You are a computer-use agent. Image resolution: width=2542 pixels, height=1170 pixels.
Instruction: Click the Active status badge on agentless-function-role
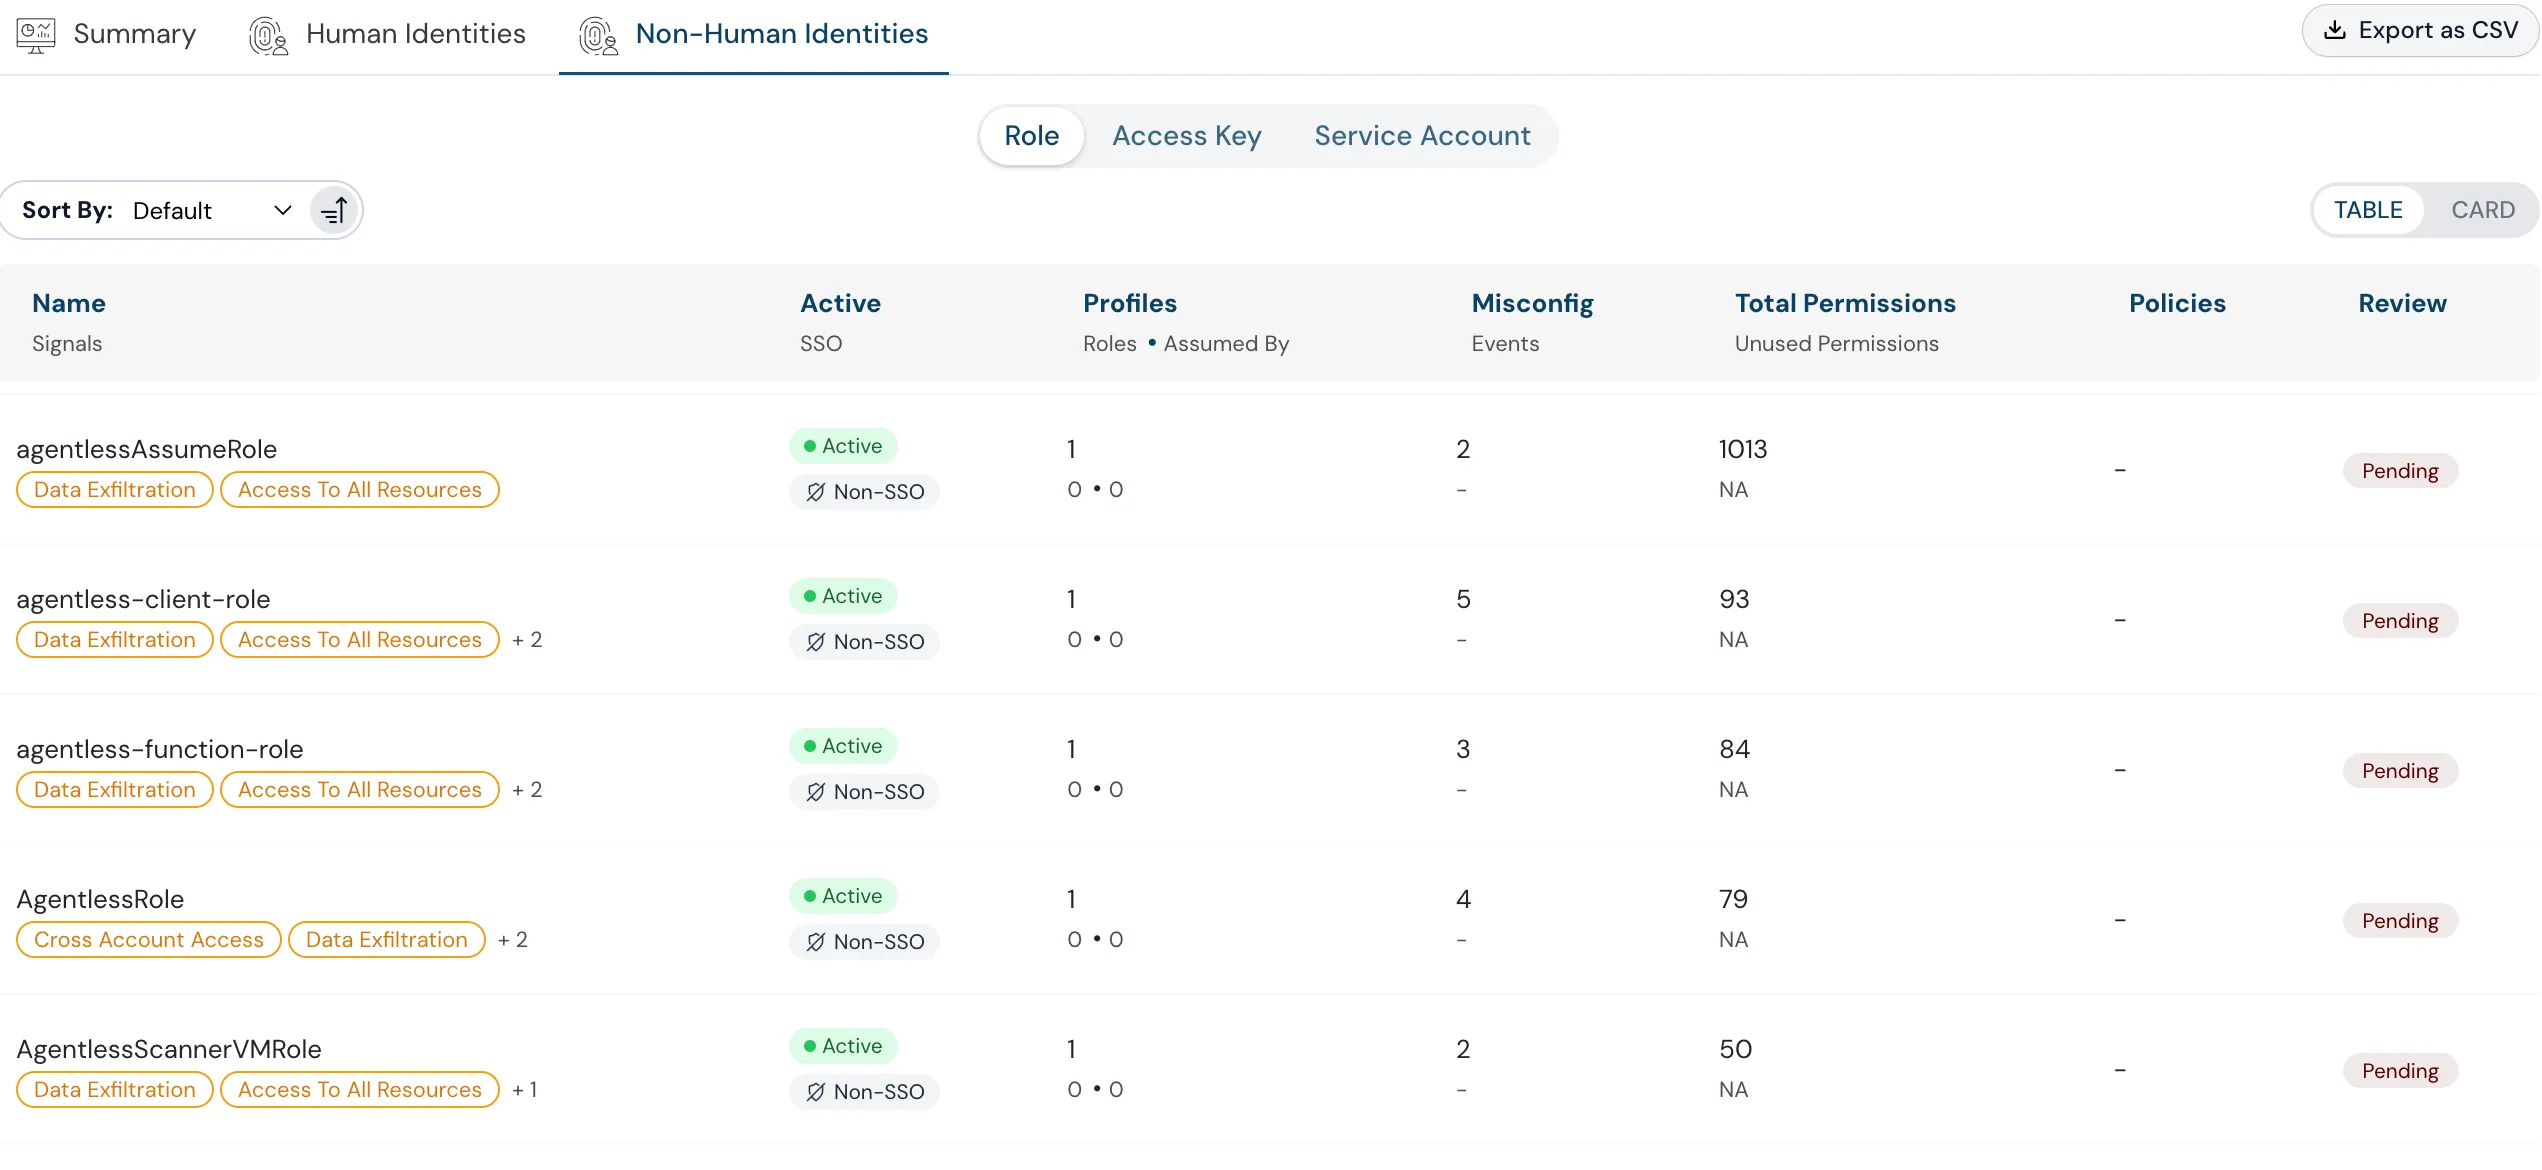pos(843,745)
